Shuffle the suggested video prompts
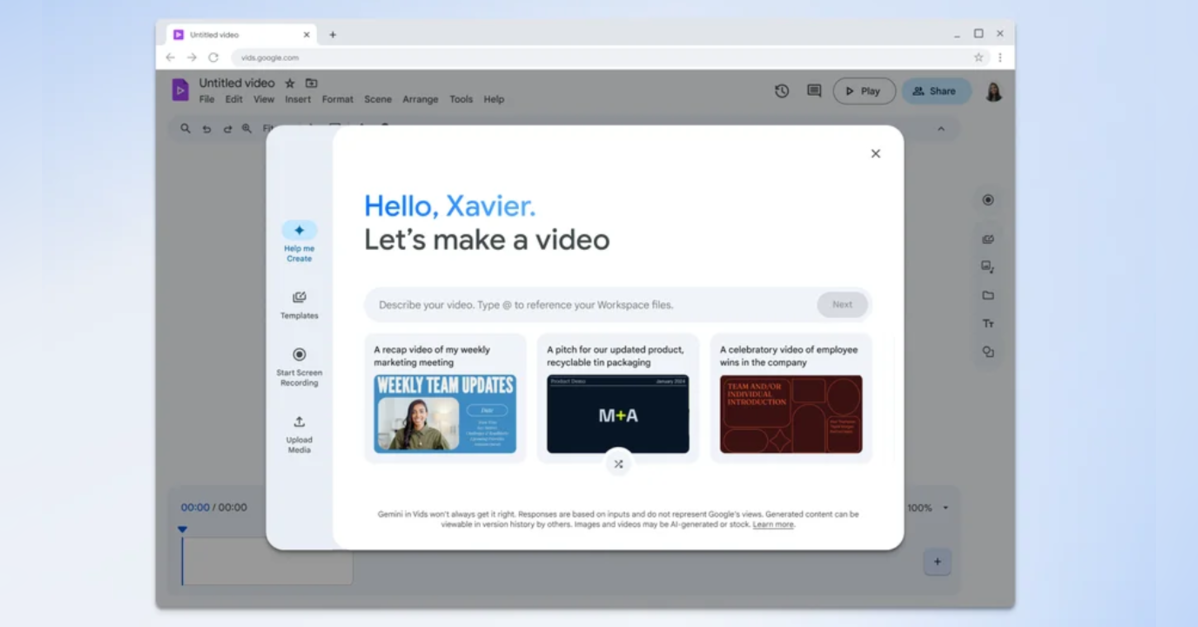The height and width of the screenshot is (627, 1198). 618,464
